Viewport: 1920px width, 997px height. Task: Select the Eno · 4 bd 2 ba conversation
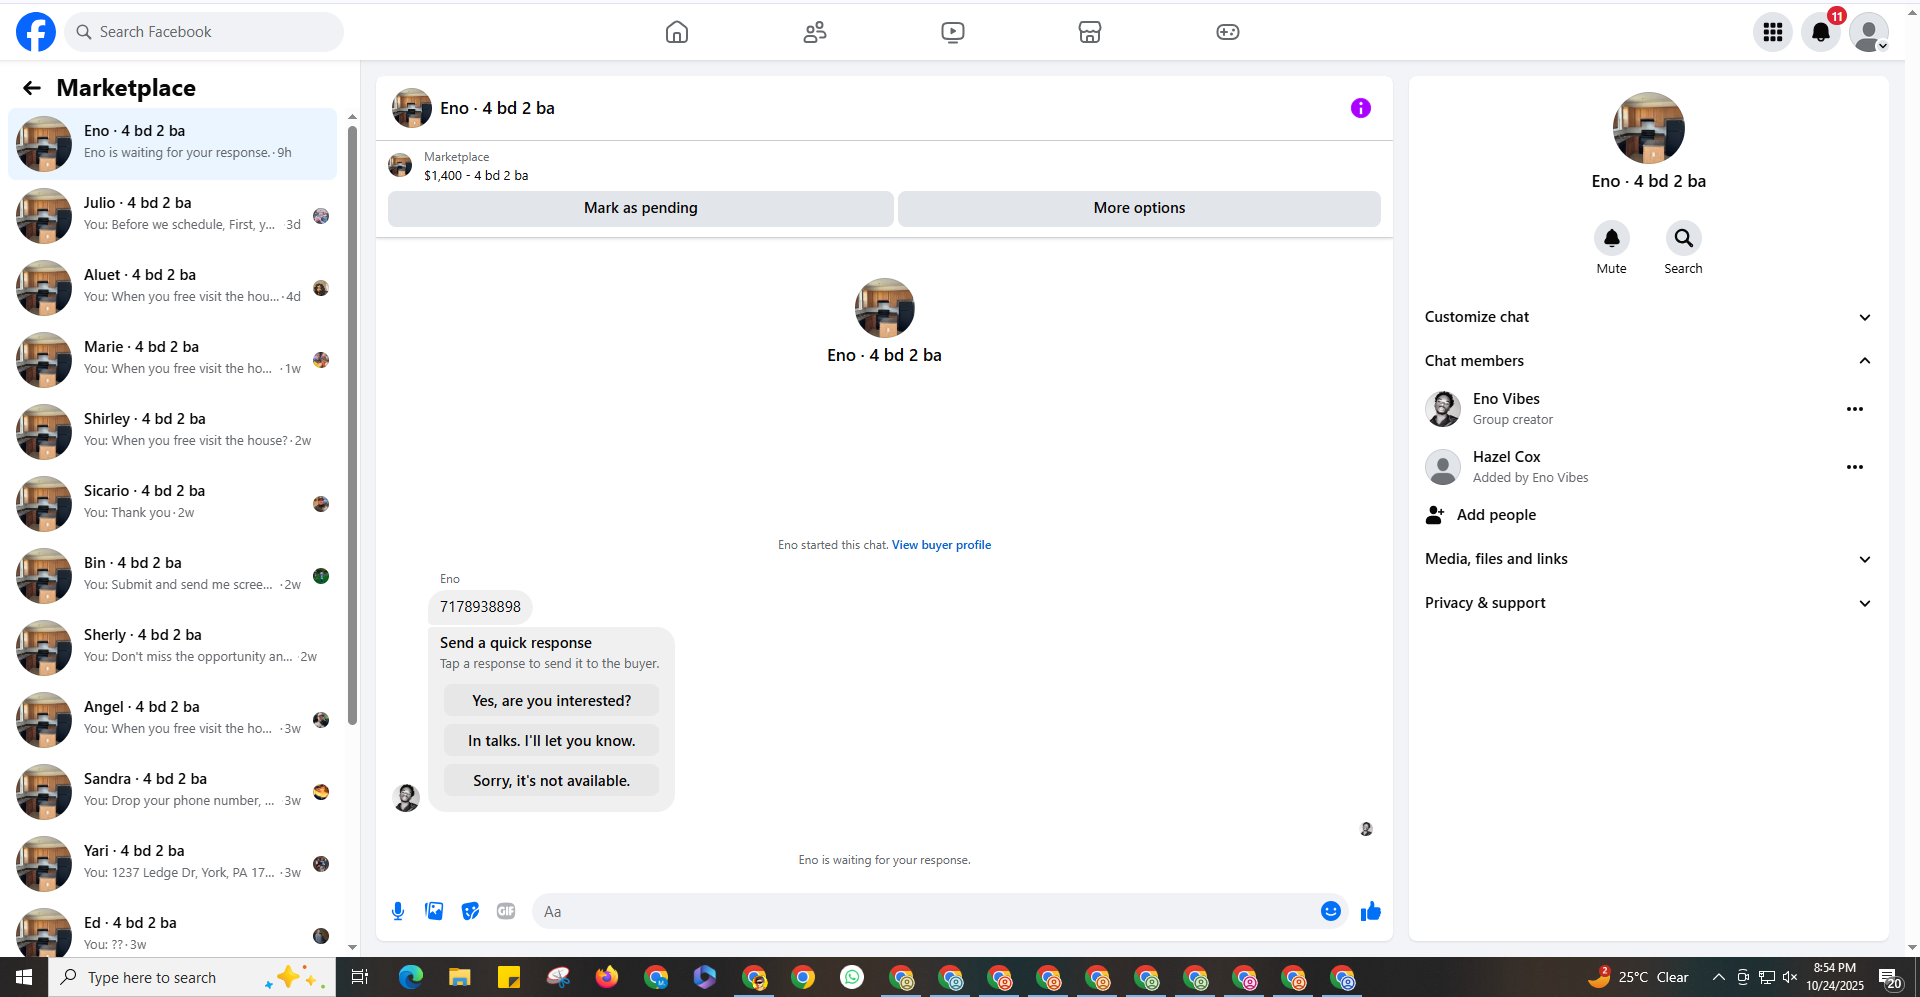tap(173, 144)
